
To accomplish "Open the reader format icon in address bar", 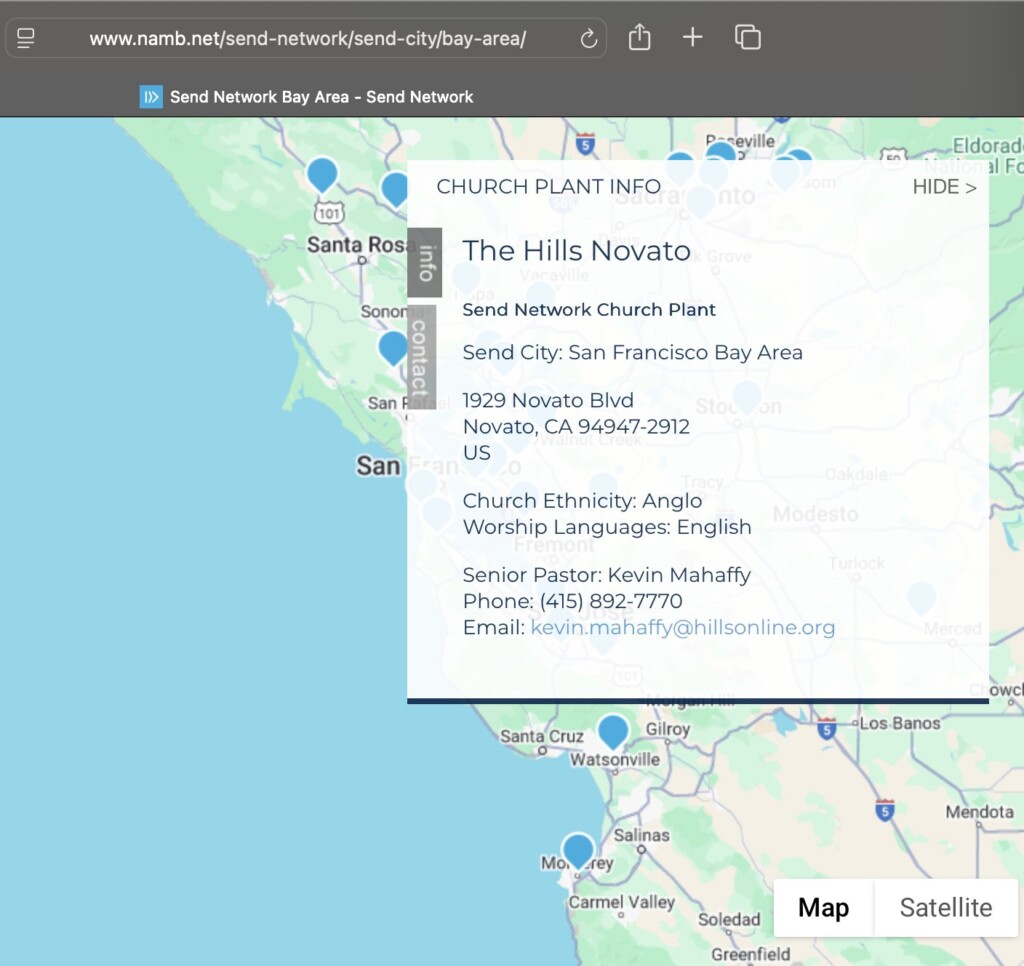I will (x=25, y=39).
